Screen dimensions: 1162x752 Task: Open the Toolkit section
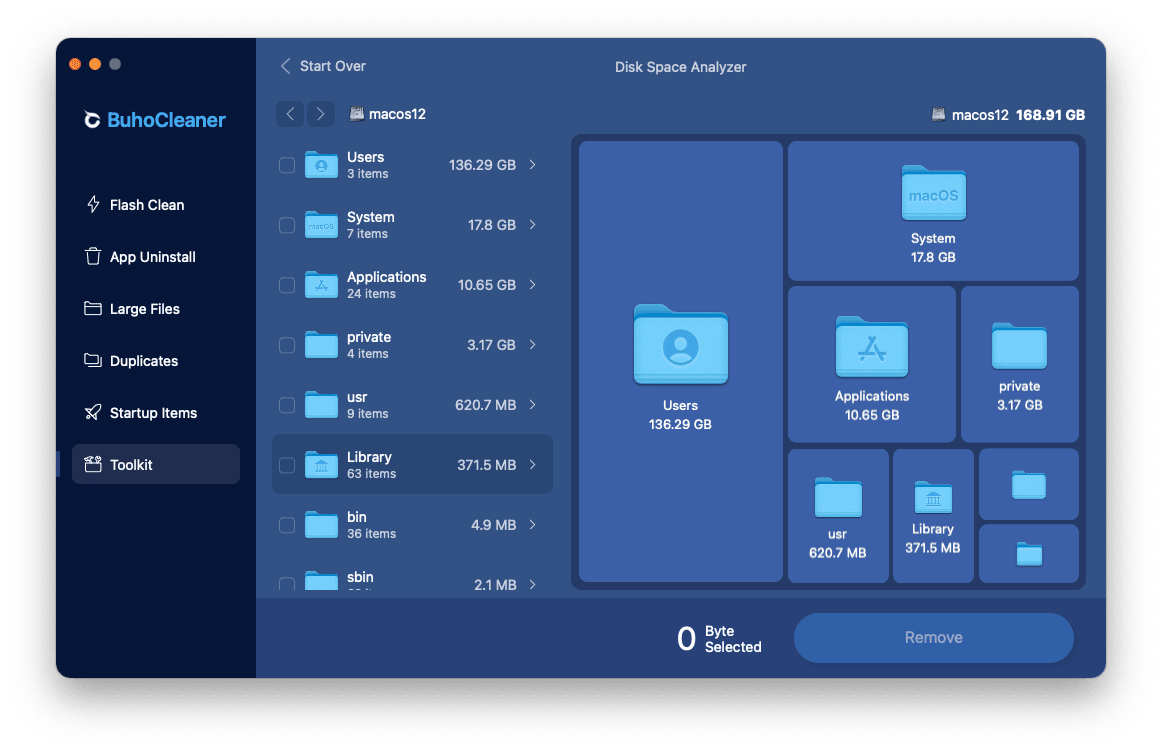click(x=137, y=464)
